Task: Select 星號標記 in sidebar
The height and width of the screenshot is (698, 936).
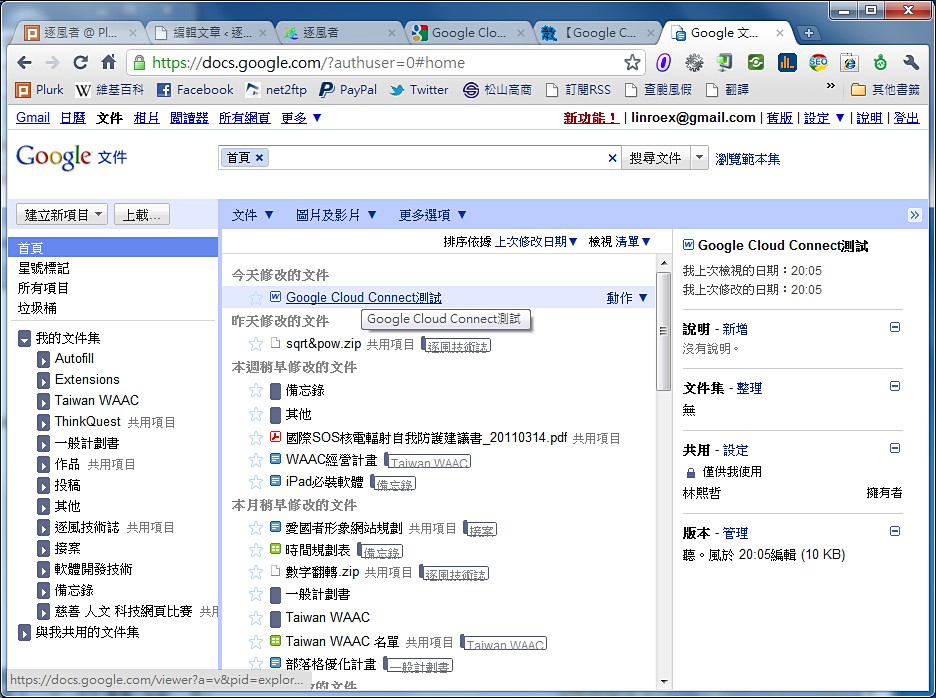Action: click(x=44, y=268)
